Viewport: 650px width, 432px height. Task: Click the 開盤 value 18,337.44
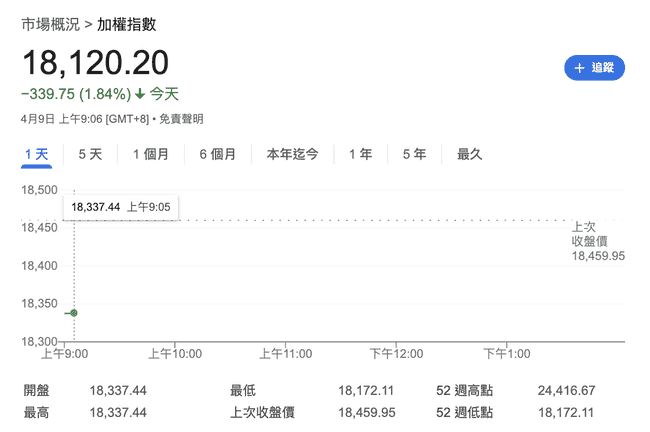(x=118, y=391)
